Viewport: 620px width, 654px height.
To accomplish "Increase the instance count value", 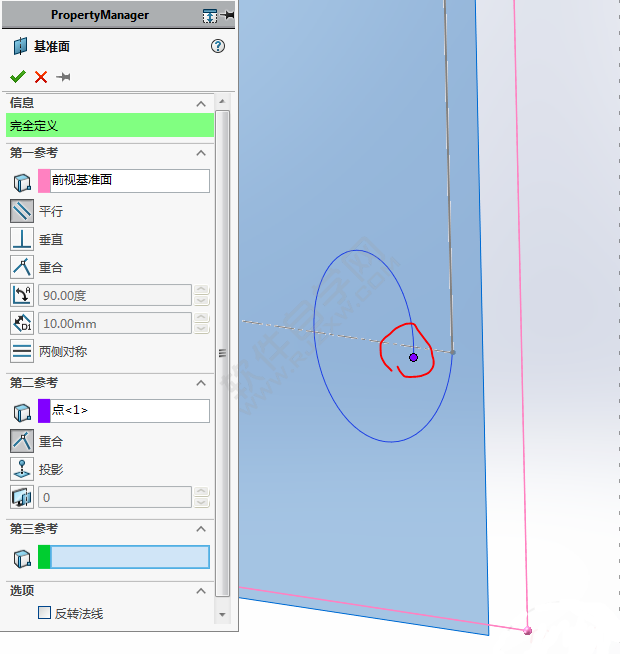I will click(202, 492).
